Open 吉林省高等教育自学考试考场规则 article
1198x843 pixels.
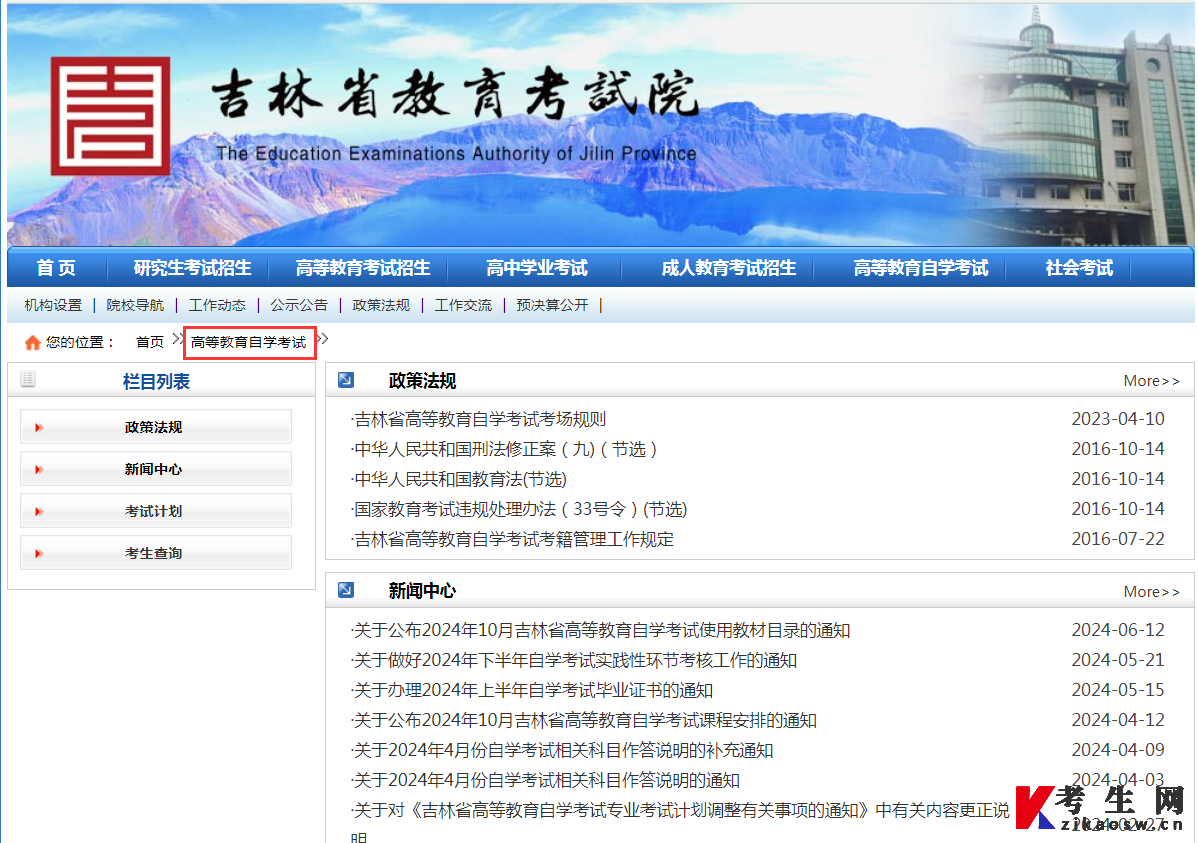click(479, 419)
